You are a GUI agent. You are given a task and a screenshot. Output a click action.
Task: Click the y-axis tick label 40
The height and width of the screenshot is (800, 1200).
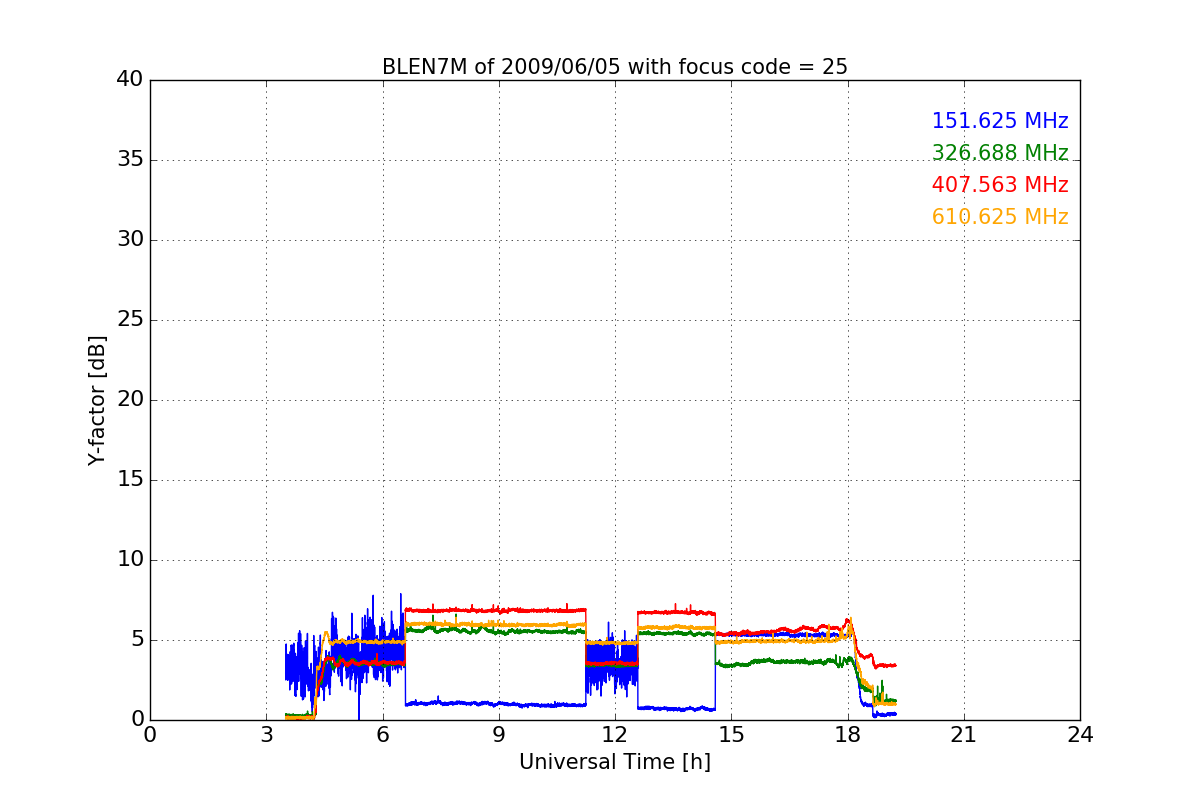point(130,80)
